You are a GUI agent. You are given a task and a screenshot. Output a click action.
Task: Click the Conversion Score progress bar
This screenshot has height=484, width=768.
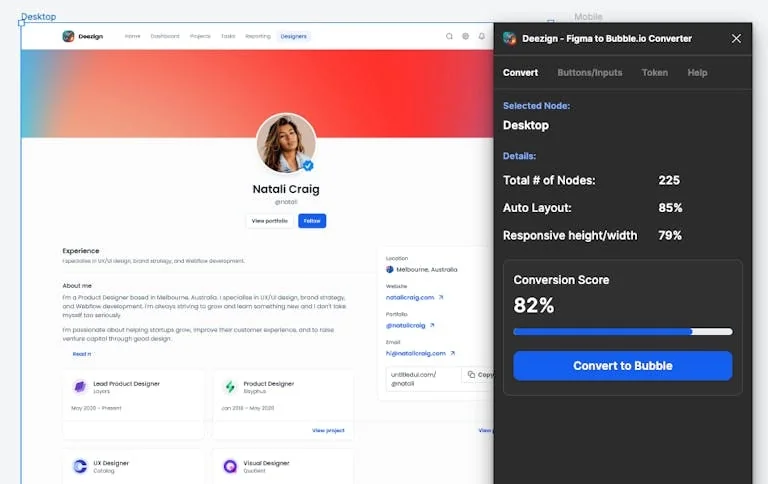pos(622,331)
